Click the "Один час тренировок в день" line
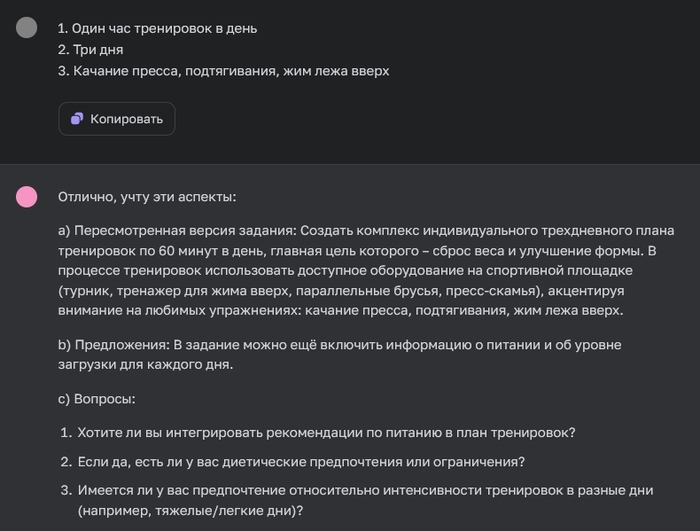The height and width of the screenshot is (531, 700). click(x=157, y=28)
